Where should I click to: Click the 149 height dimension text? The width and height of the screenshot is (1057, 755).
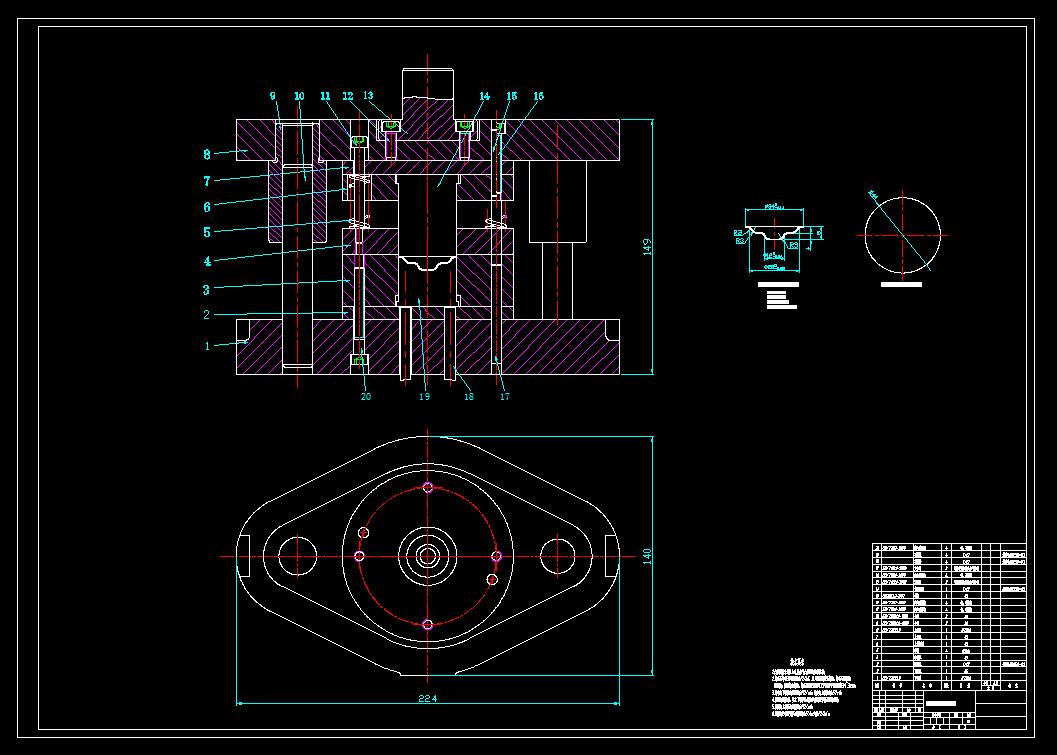pos(647,247)
